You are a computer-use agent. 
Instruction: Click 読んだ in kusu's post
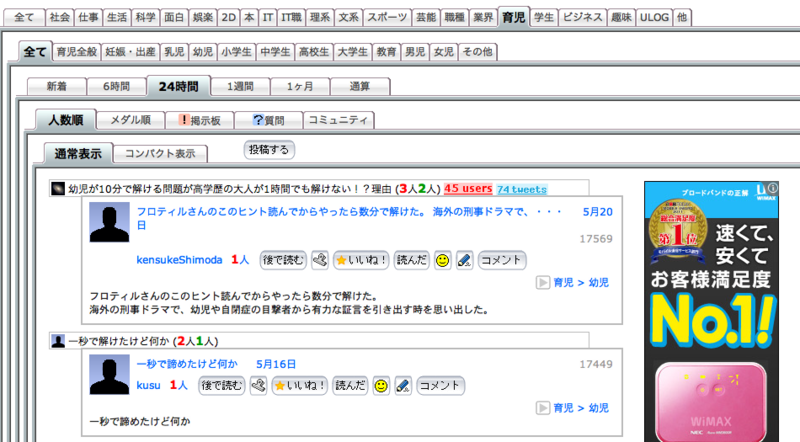350,386
